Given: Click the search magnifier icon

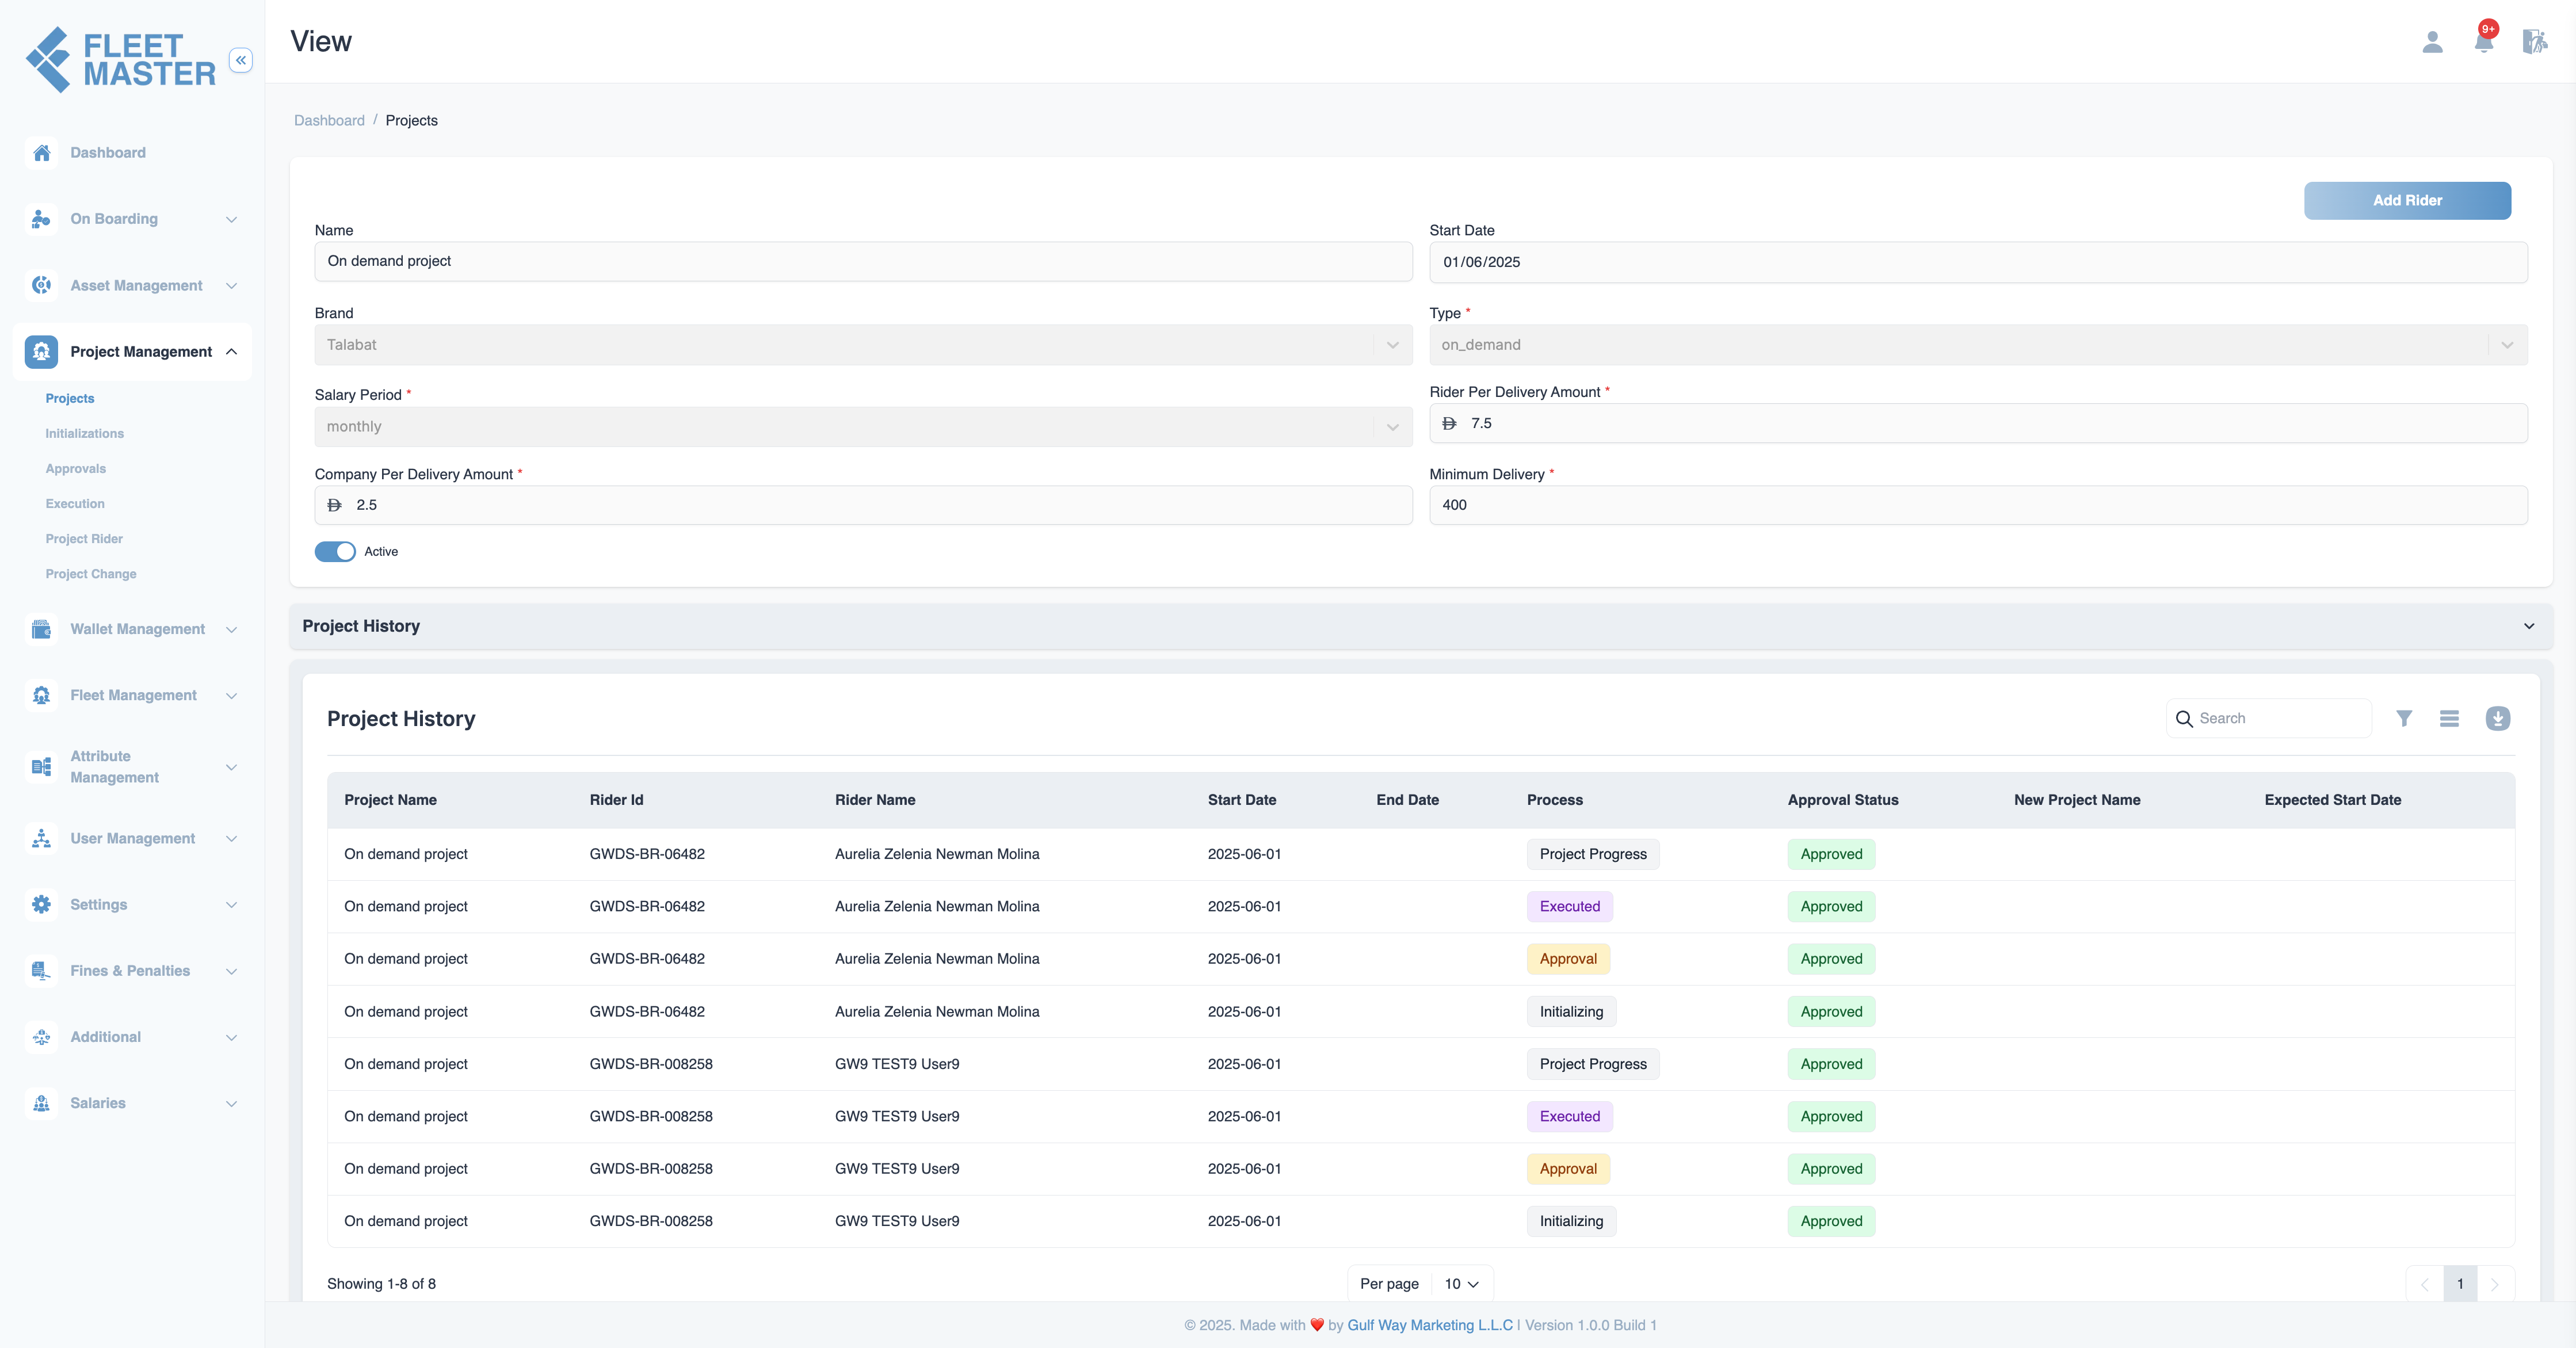Looking at the screenshot, I should tap(2184, 719).
